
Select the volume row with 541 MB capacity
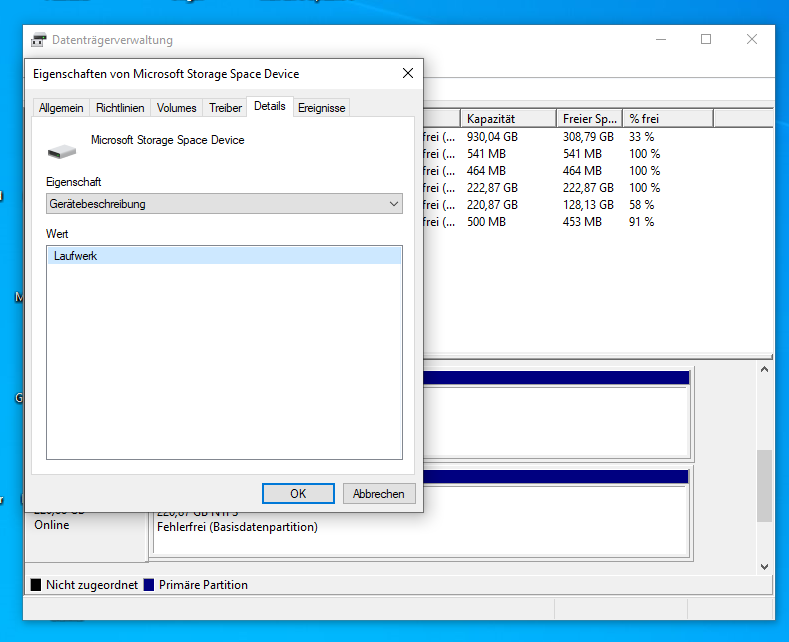click(598, 154)
